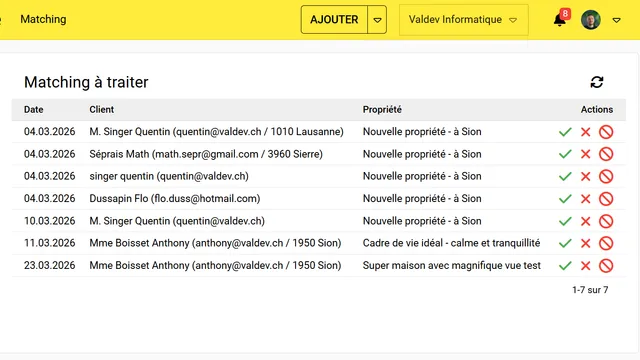This screenshot has width=640, height=360.
Task: Accept match for singer quentin lowercase row
Action: [565, 176]
